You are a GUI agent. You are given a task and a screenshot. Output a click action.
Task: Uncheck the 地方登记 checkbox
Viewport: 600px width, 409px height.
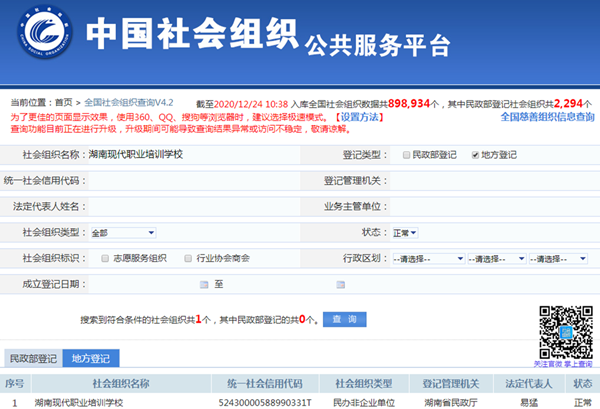click(475, 155)
